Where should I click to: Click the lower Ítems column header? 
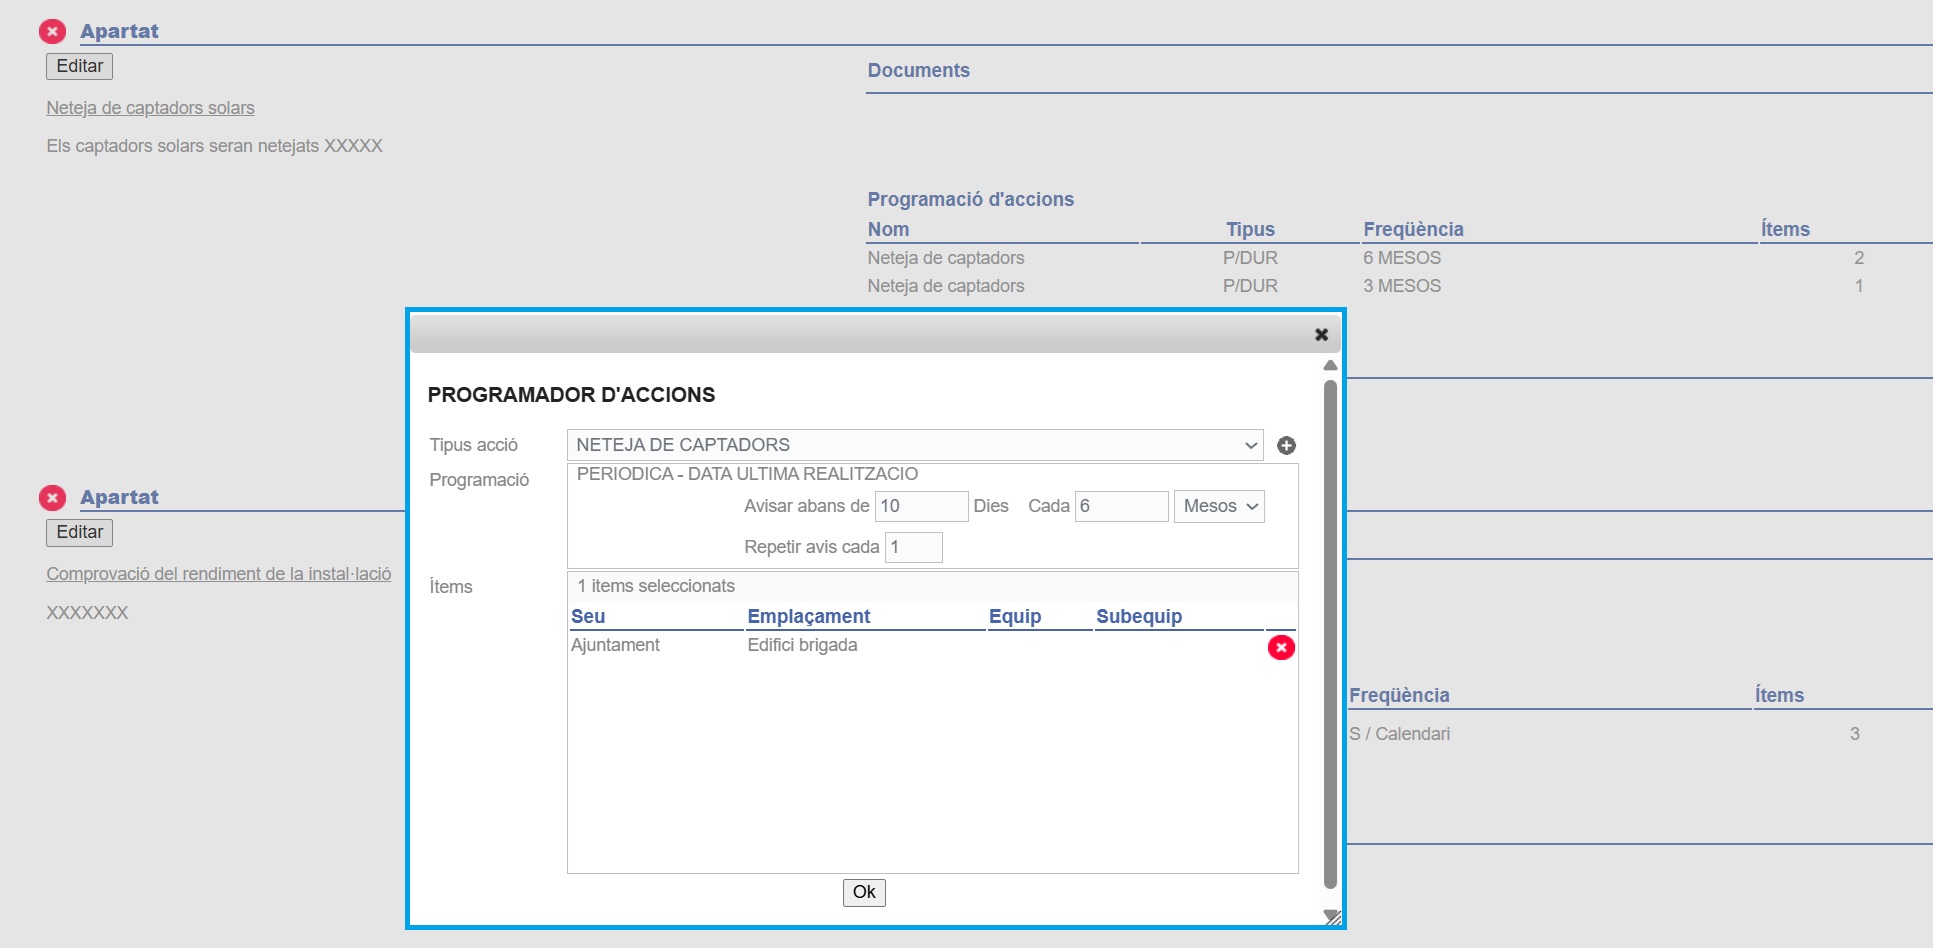pyautogui.click(x=1779, y=695)
